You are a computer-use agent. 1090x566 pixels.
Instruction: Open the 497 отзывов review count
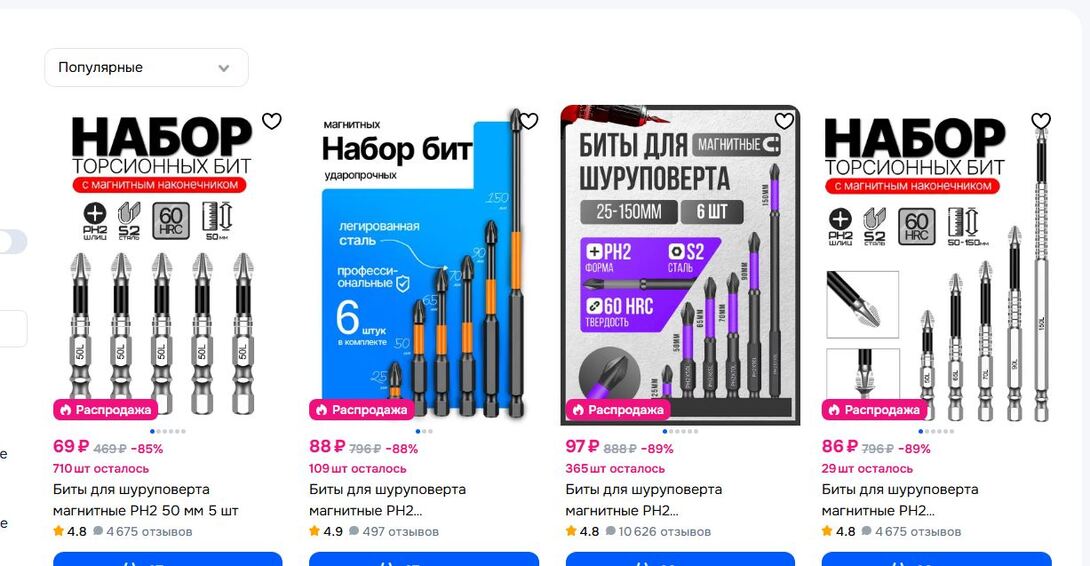click(393, 531)
